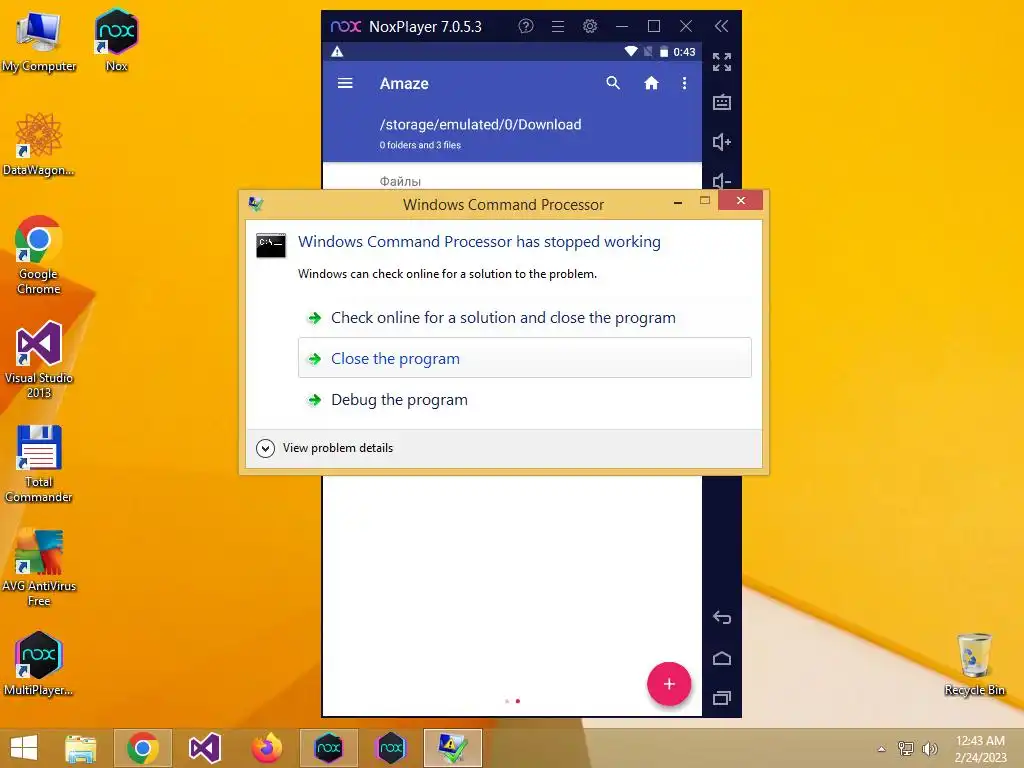Viewport: 1024px width, 768px height.
Task: Switch to error dialog taskbar button
Action: pos(453,748)
